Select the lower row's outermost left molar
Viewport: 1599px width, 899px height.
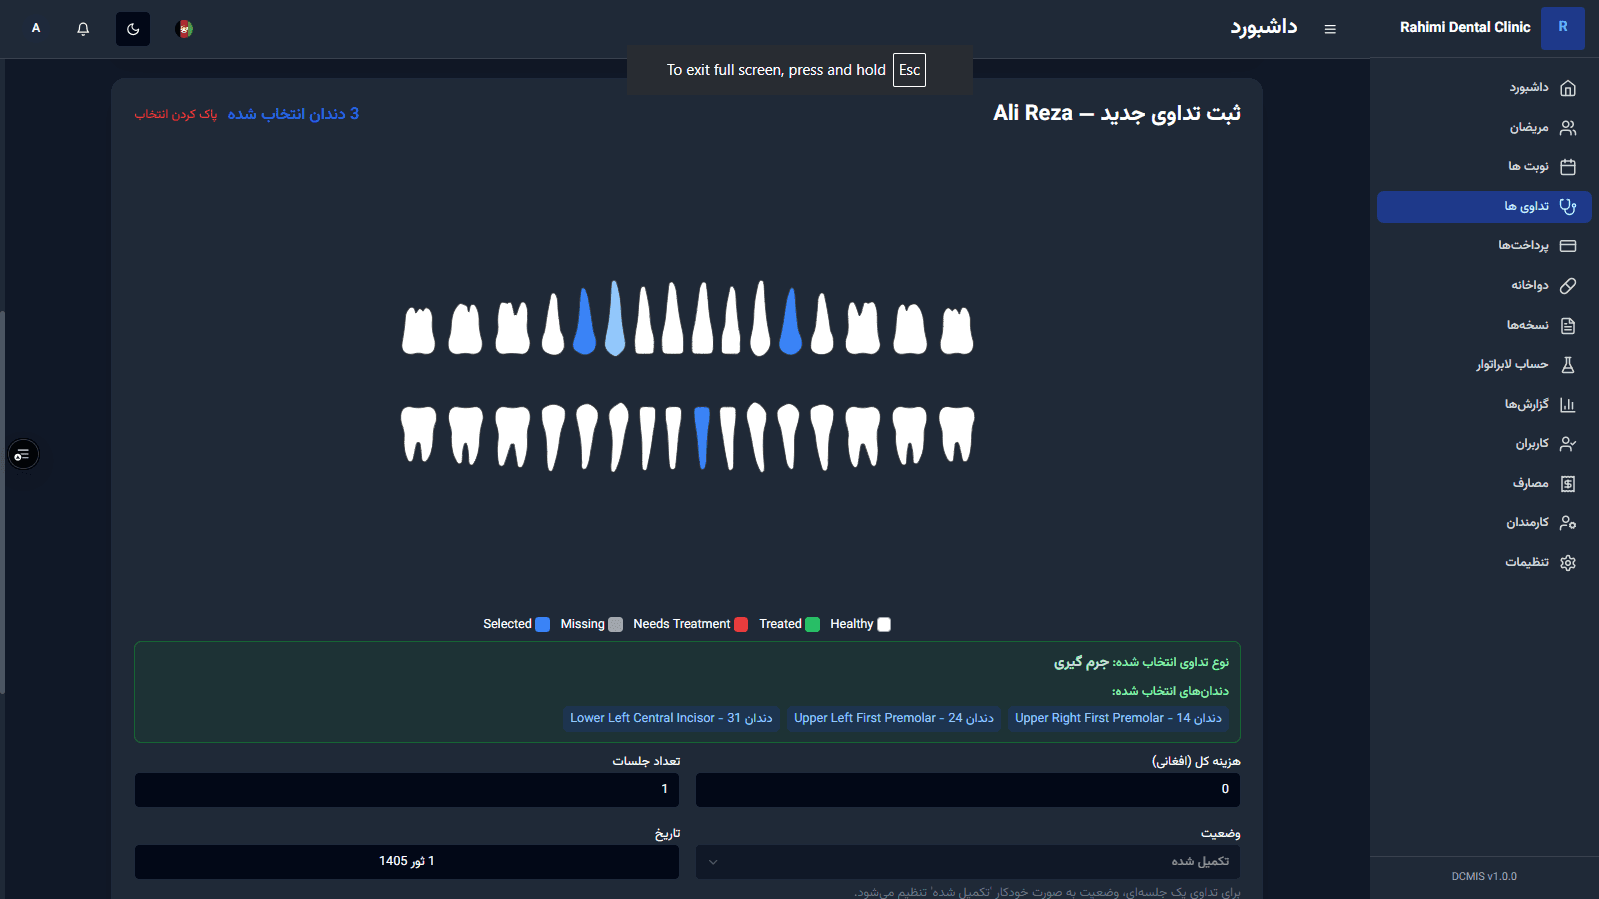(419, 433)
